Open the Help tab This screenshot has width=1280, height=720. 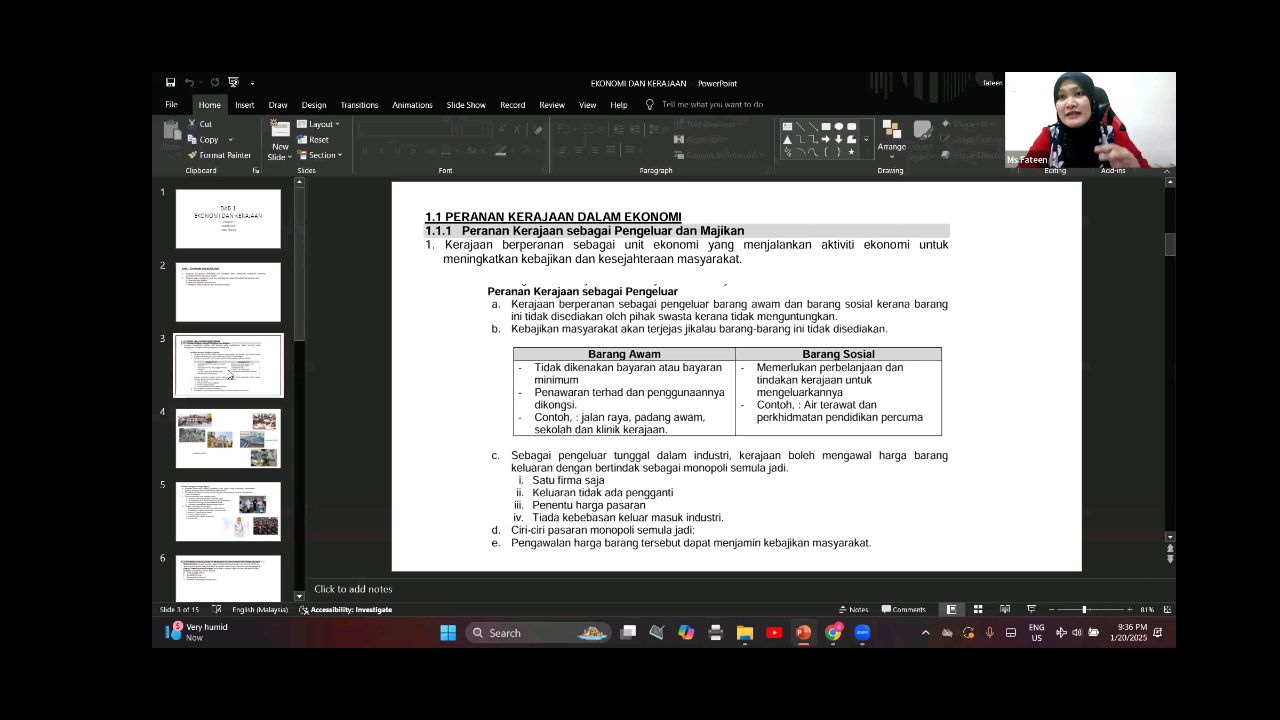619,104
